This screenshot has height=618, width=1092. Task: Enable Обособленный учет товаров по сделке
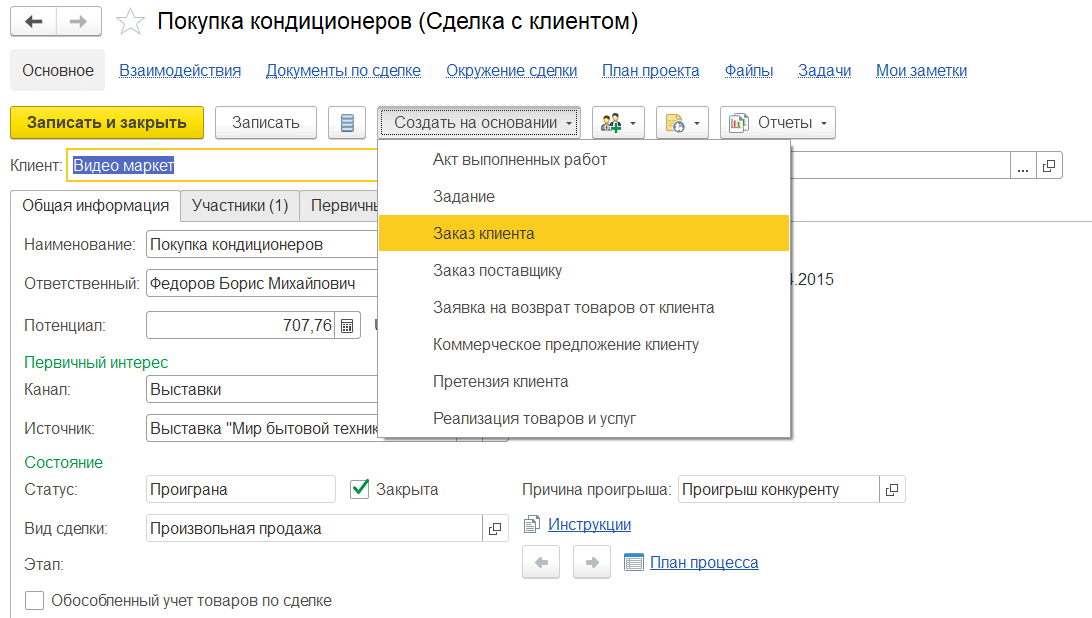(35, 601)
